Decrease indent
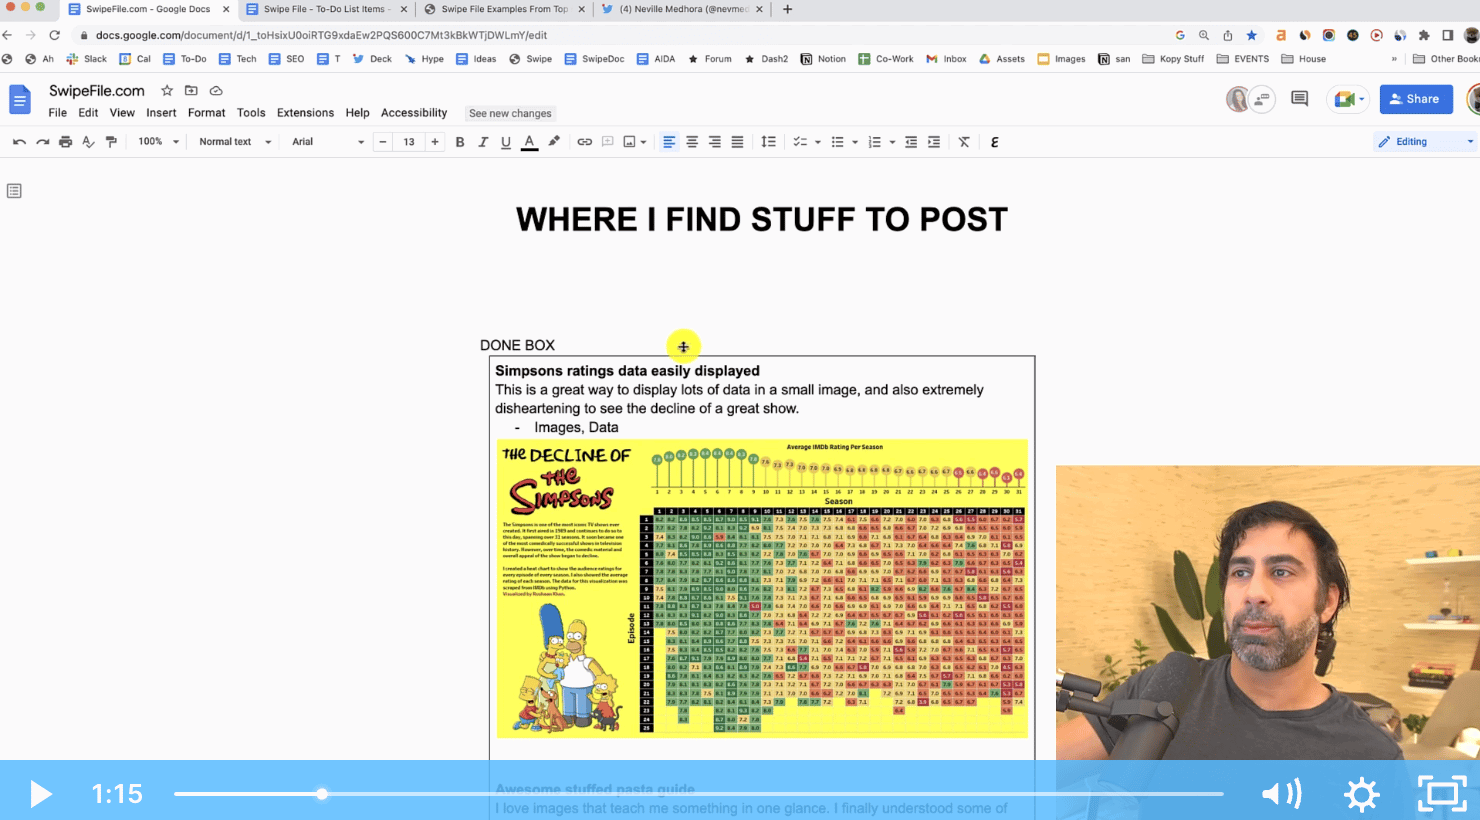This screenshot has width=1480, height=820. [911, 142]
